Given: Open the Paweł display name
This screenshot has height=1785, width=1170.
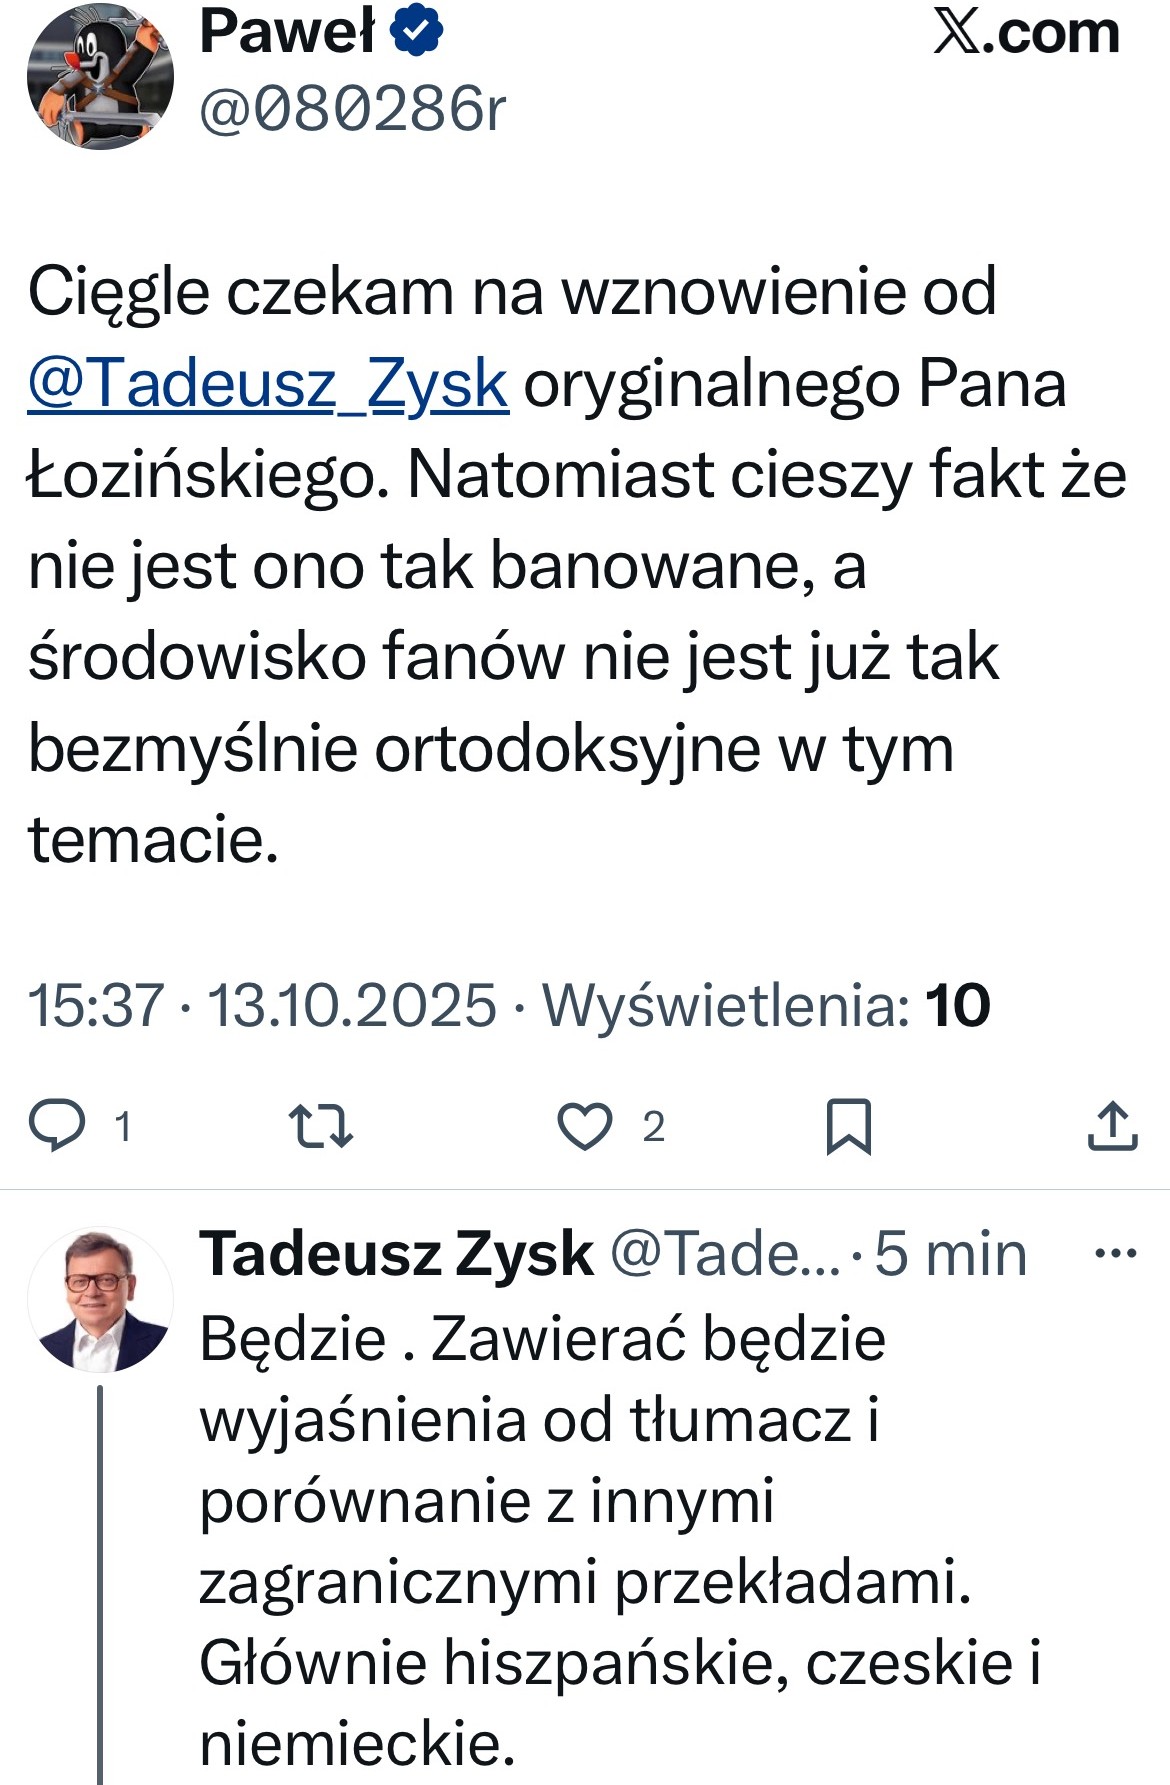Looking at the screenshot, I should [x=287, y=32].
